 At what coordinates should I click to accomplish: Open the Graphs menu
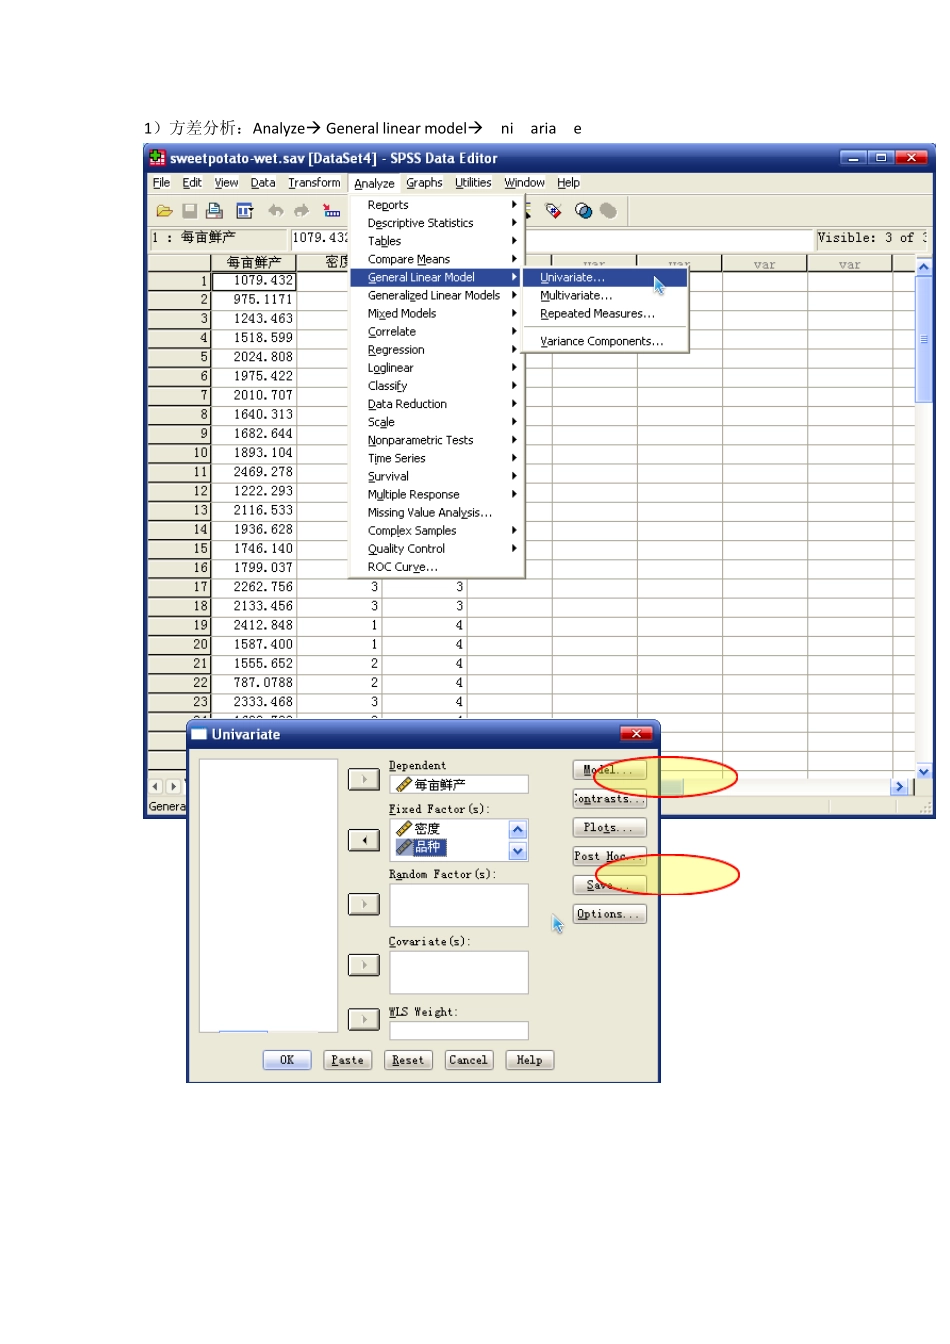(x=424, y=183)
